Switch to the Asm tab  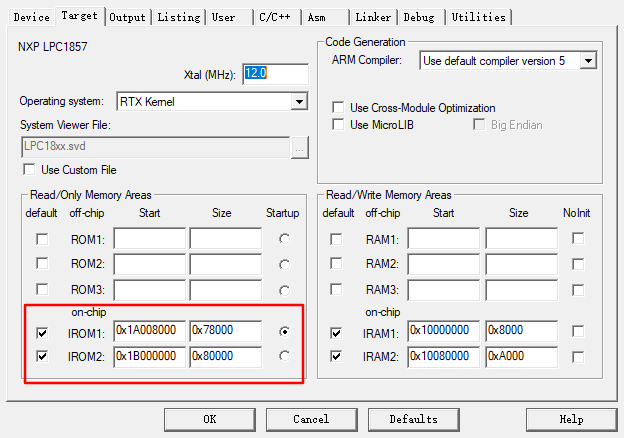tap(325, 17)
